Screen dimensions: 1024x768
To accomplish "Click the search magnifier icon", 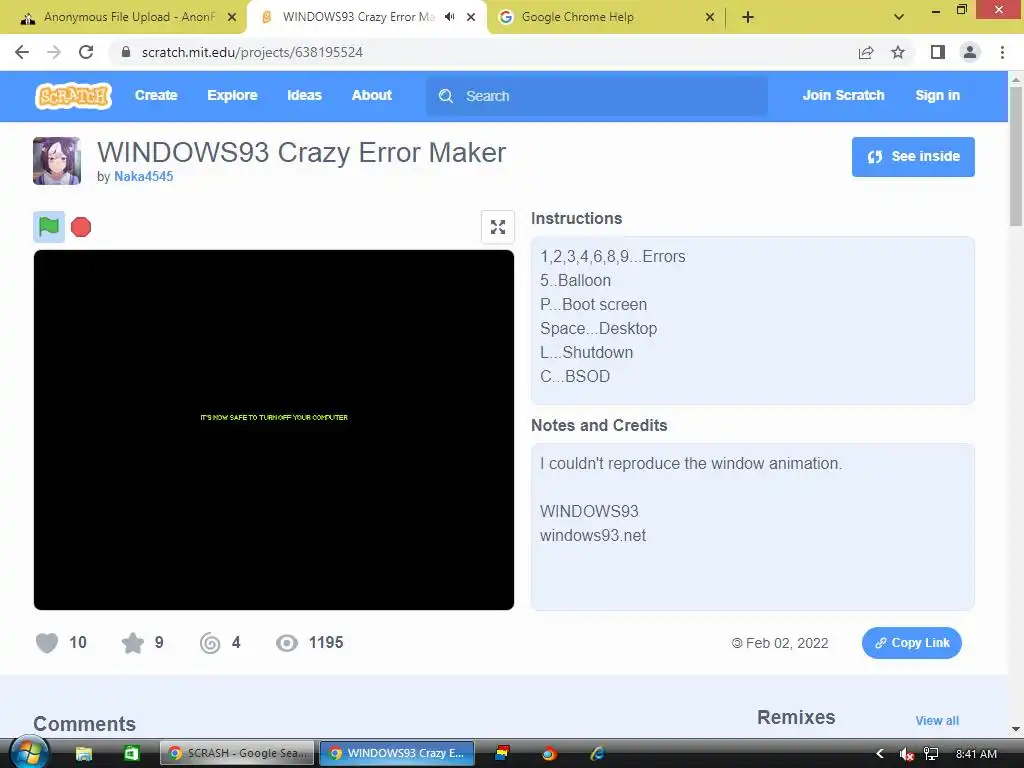I will [446, 96].
